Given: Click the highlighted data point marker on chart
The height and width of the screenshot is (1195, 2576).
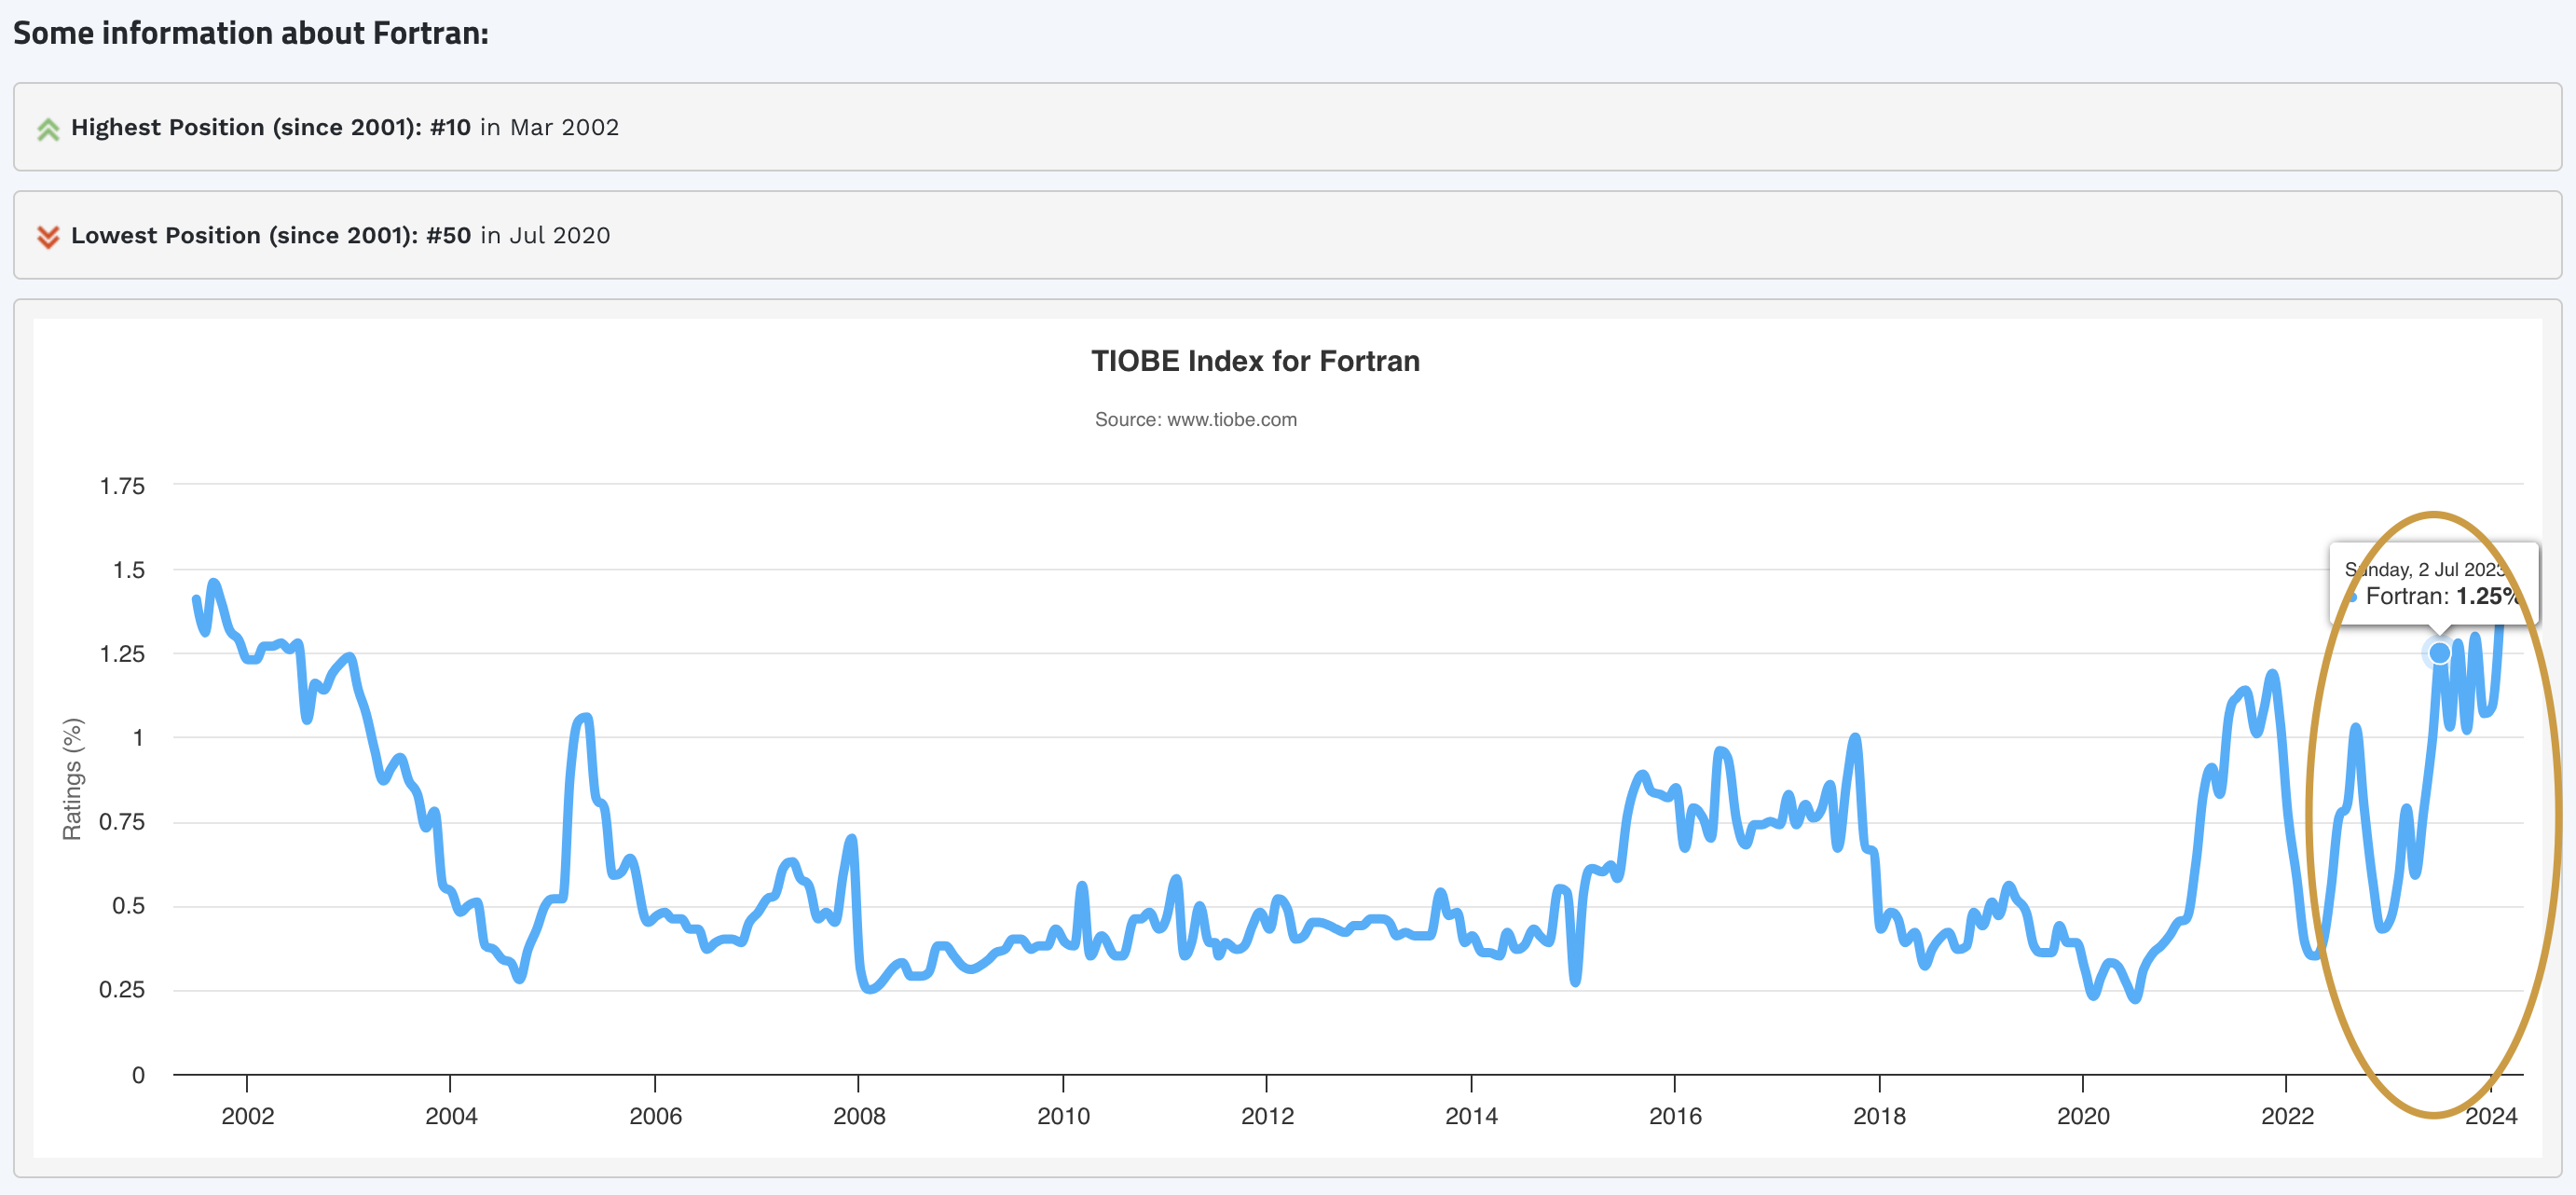Looking at the screenshot, I should click(2439, 653).
